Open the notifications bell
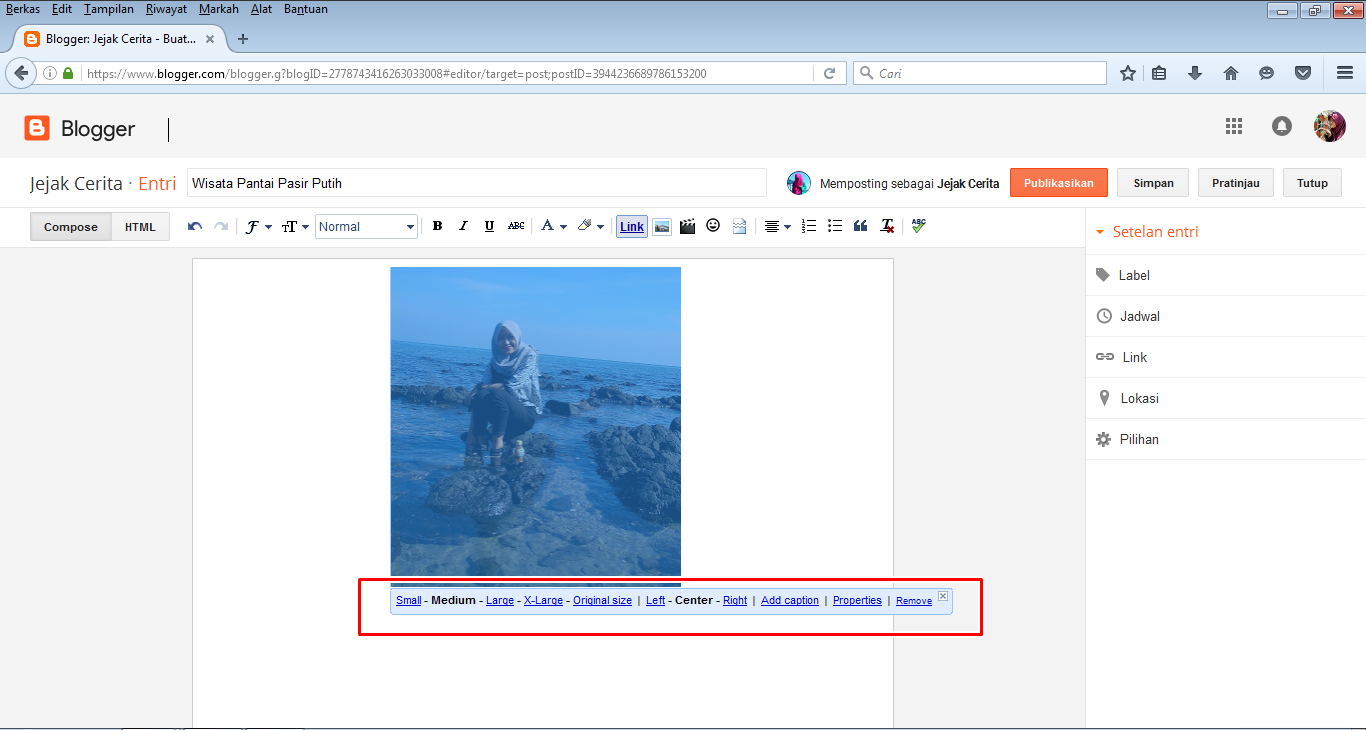This screenshot has height=730, width=1366. pyautogui.click(x=1282, y=126)
